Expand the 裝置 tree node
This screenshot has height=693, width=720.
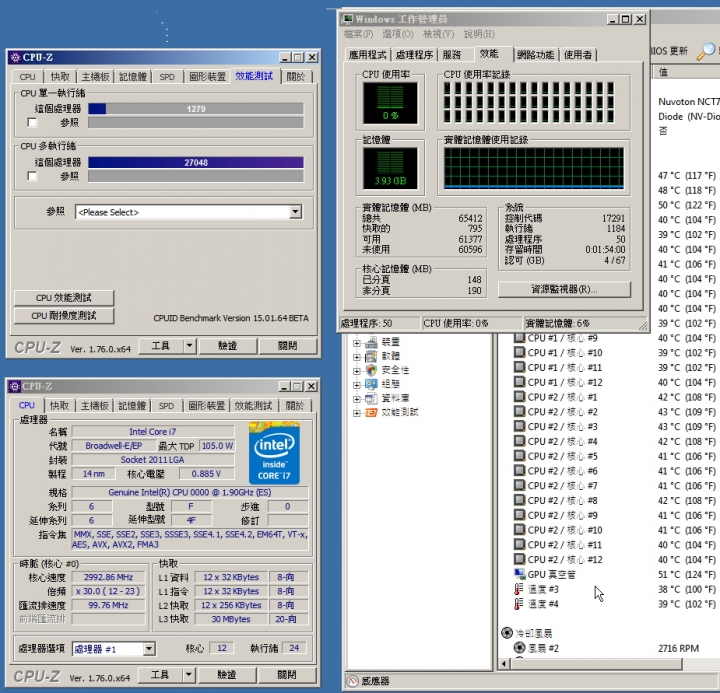(357, 343)
